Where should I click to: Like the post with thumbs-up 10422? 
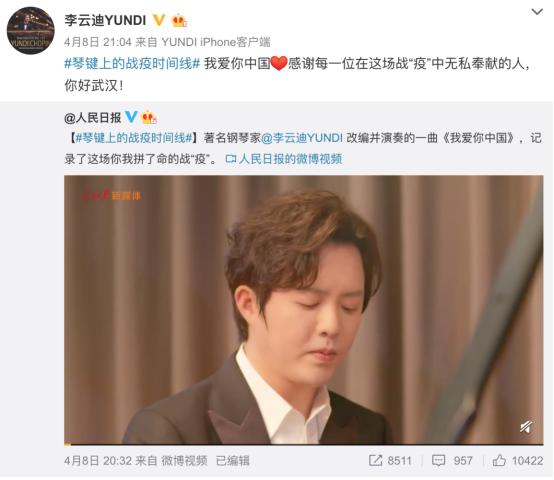(x=518, y=461)
